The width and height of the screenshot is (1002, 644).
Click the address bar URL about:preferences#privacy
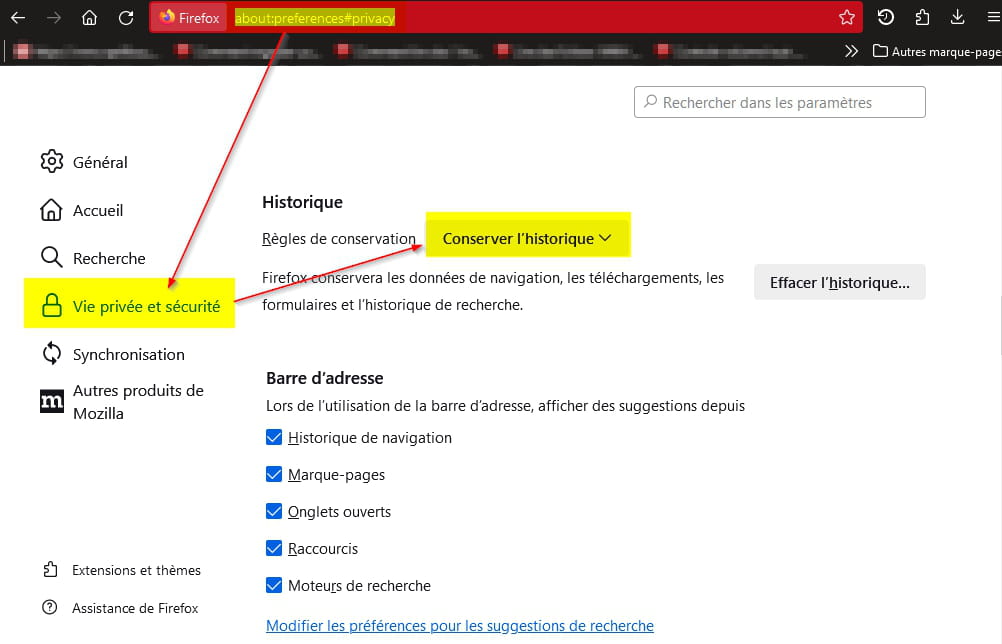pos(314,18)
